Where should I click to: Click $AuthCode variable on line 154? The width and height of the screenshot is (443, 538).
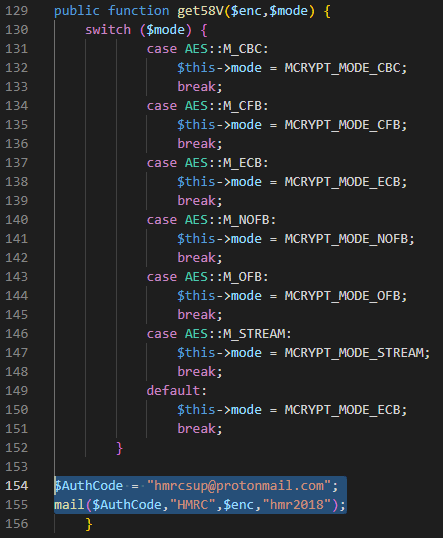click(89, 486)
